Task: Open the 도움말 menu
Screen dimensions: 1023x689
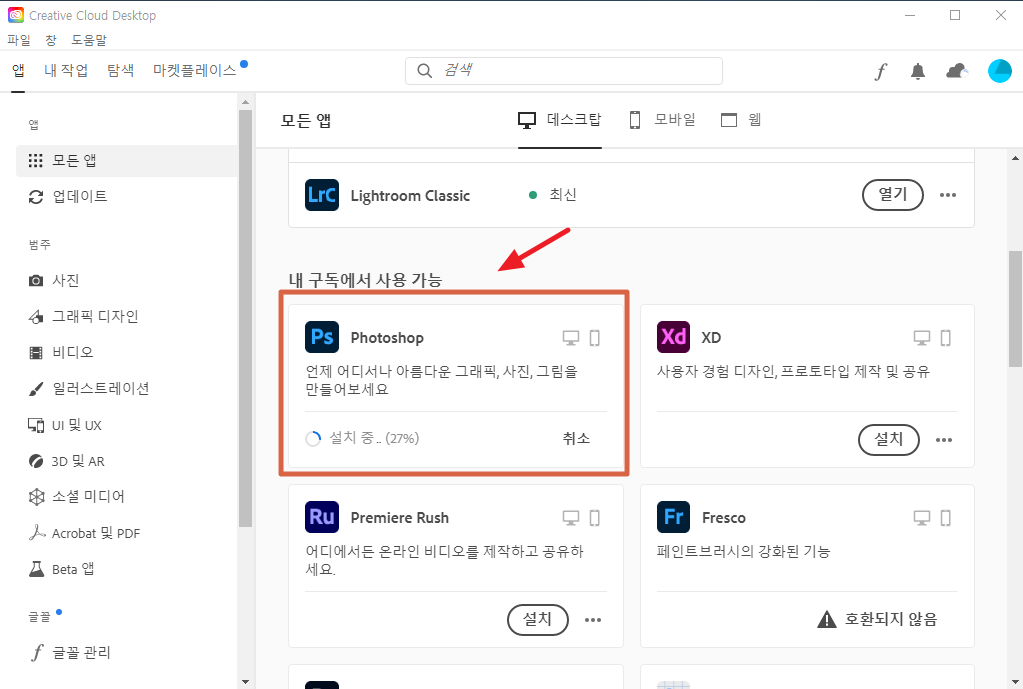Action: coord(89,40)
